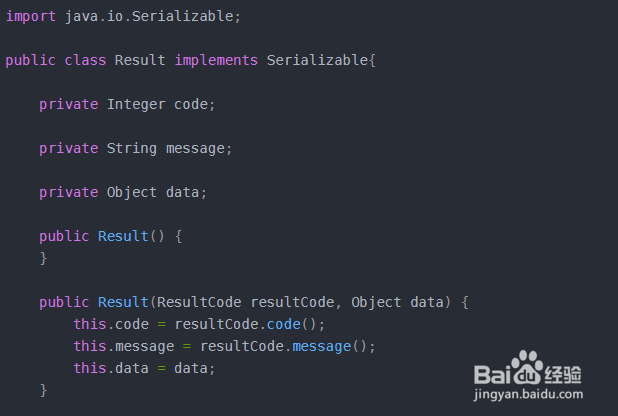Click the String type of the message field
The image size is (618, 416).
[132, 148]
